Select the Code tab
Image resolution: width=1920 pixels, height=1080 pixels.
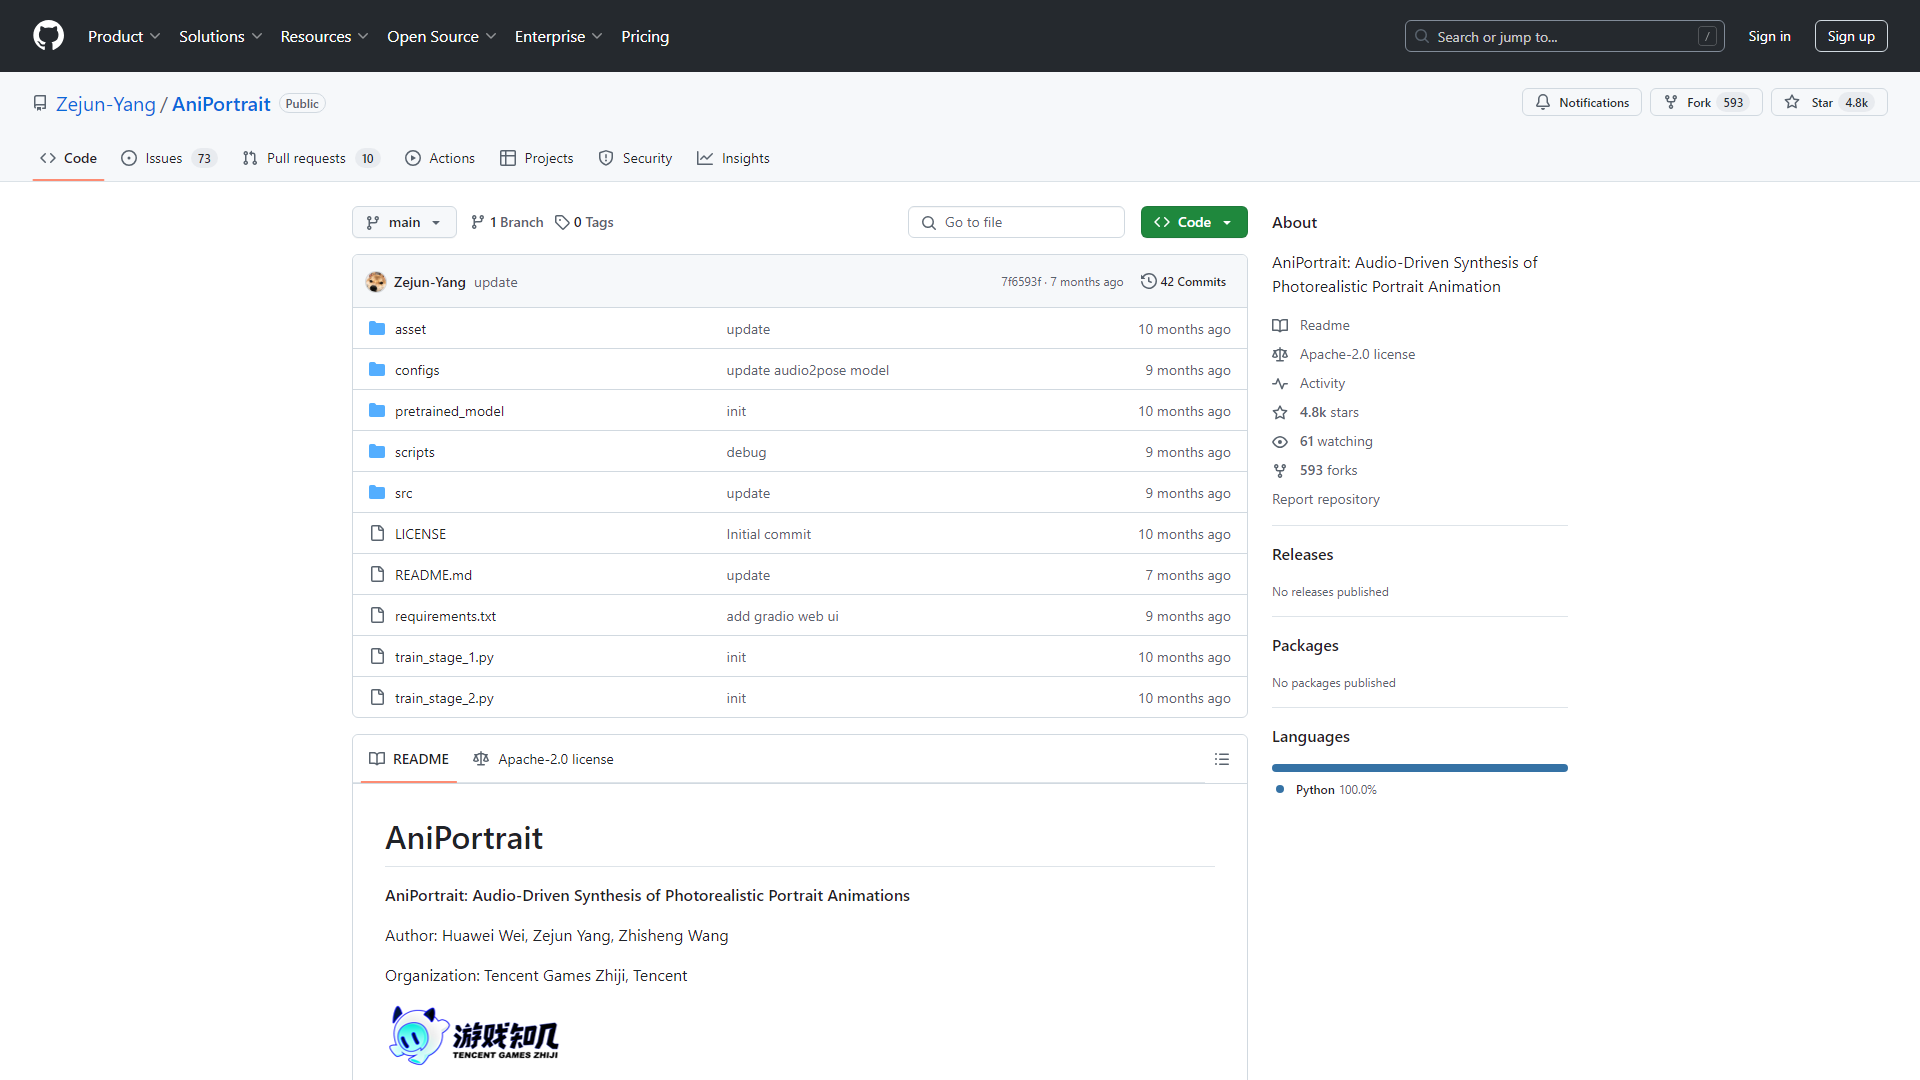[68, 158]
